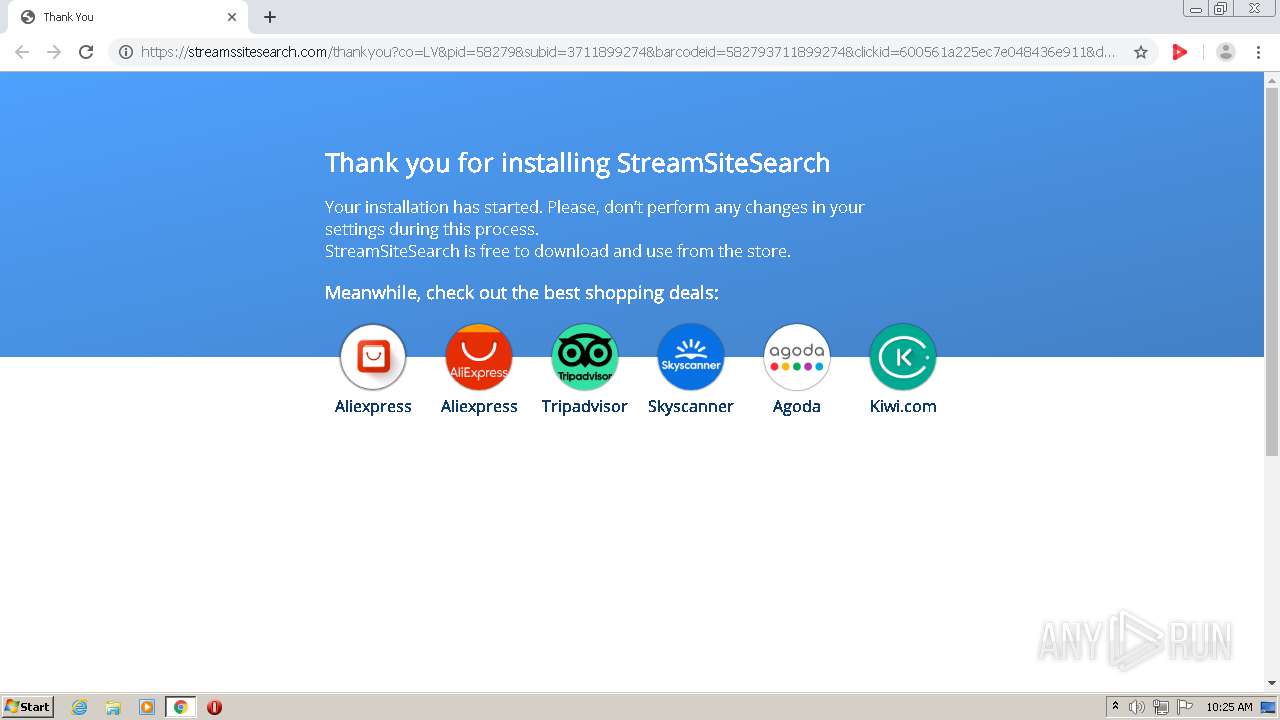
Task: Open the Action Center flag icon
Action: [x=1185, y=707]
